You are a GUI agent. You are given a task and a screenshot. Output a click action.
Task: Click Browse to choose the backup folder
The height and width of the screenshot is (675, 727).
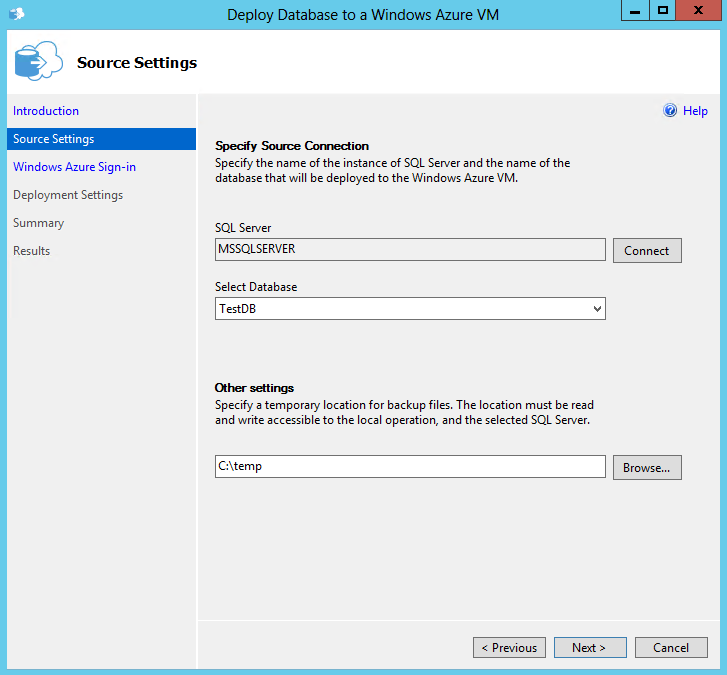click(647, 467)
